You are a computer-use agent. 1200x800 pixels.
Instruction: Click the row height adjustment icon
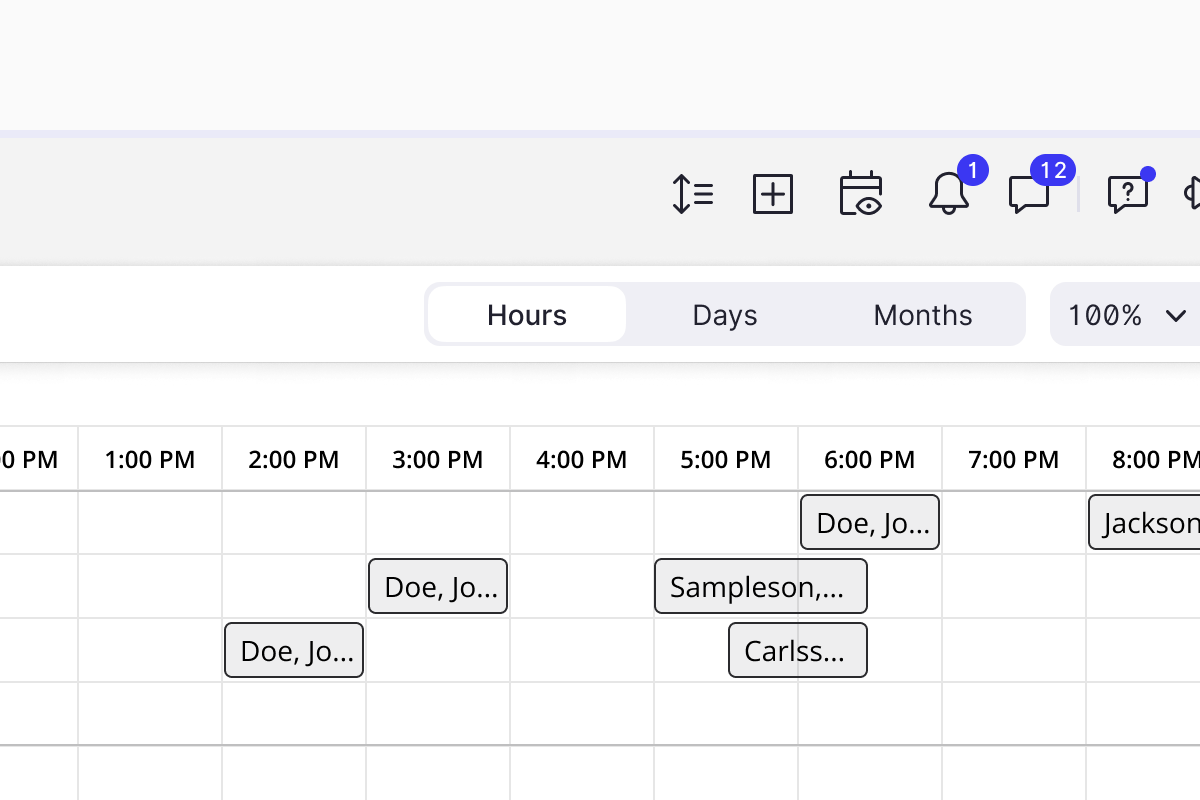(692, 194)
